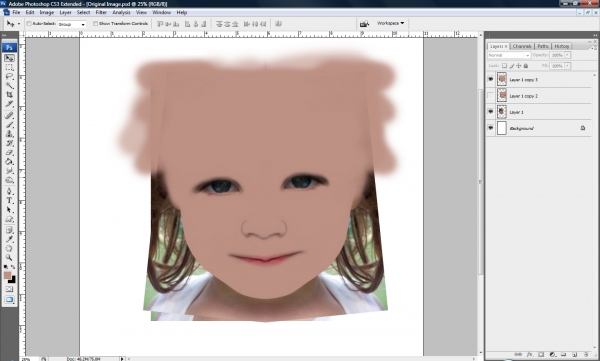
Task: Open the Edit menu
Action: (30, 12)
